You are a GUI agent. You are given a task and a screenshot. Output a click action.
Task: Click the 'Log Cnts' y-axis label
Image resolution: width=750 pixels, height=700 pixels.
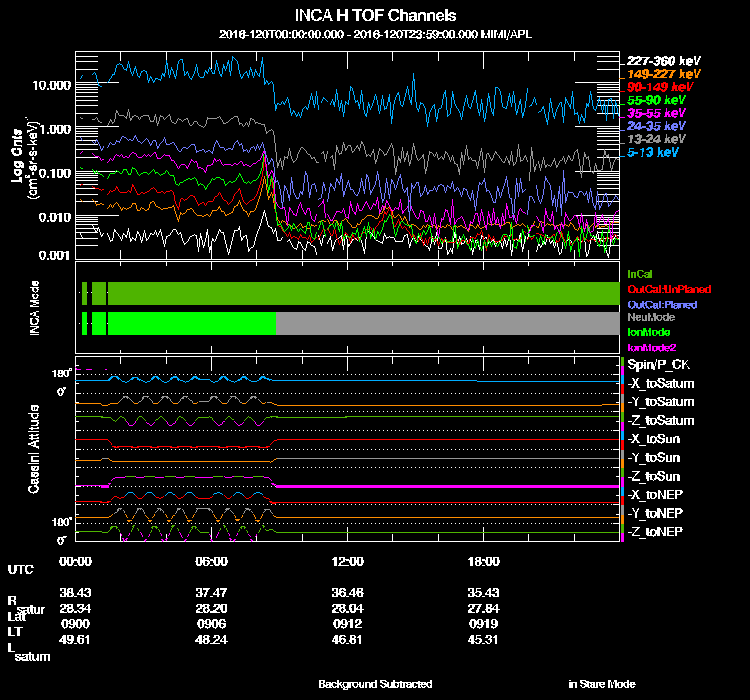[17, 156]
